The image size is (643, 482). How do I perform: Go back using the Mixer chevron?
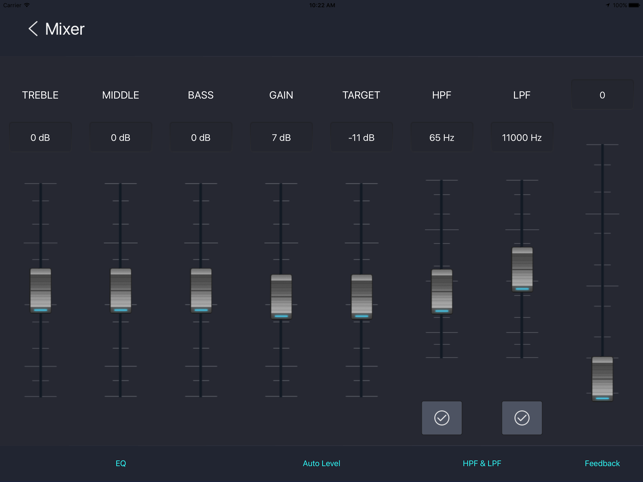click(33, 29)
